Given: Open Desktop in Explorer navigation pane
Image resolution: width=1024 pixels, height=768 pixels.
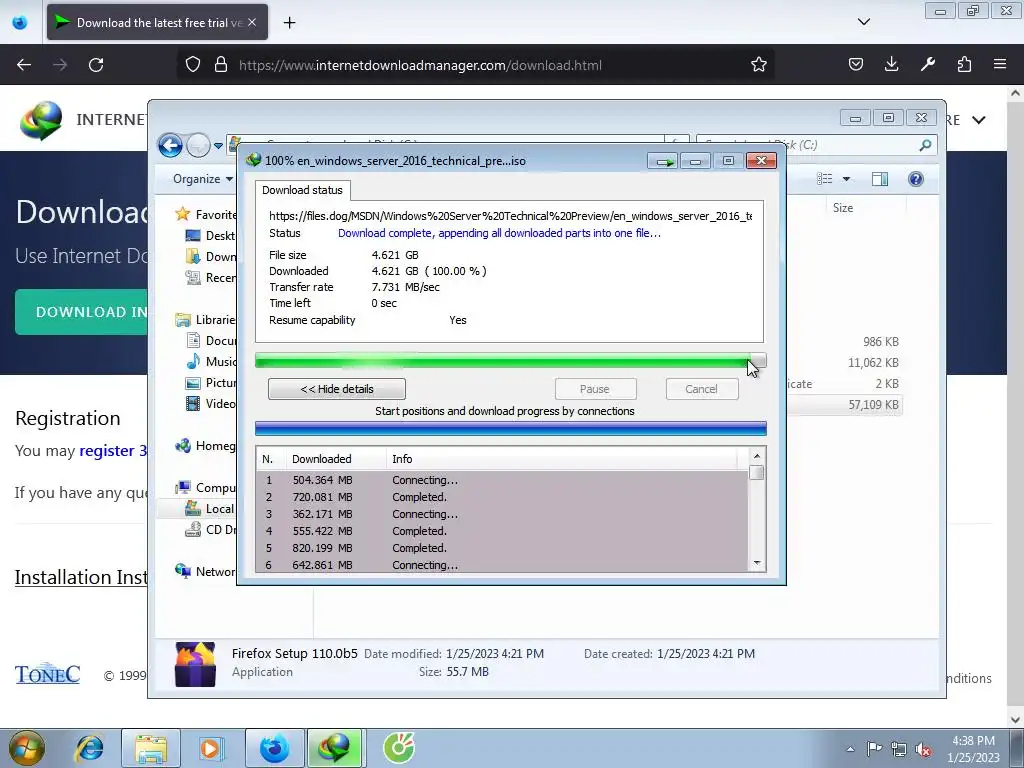Looking at the screenshot, I should [210, 236].
